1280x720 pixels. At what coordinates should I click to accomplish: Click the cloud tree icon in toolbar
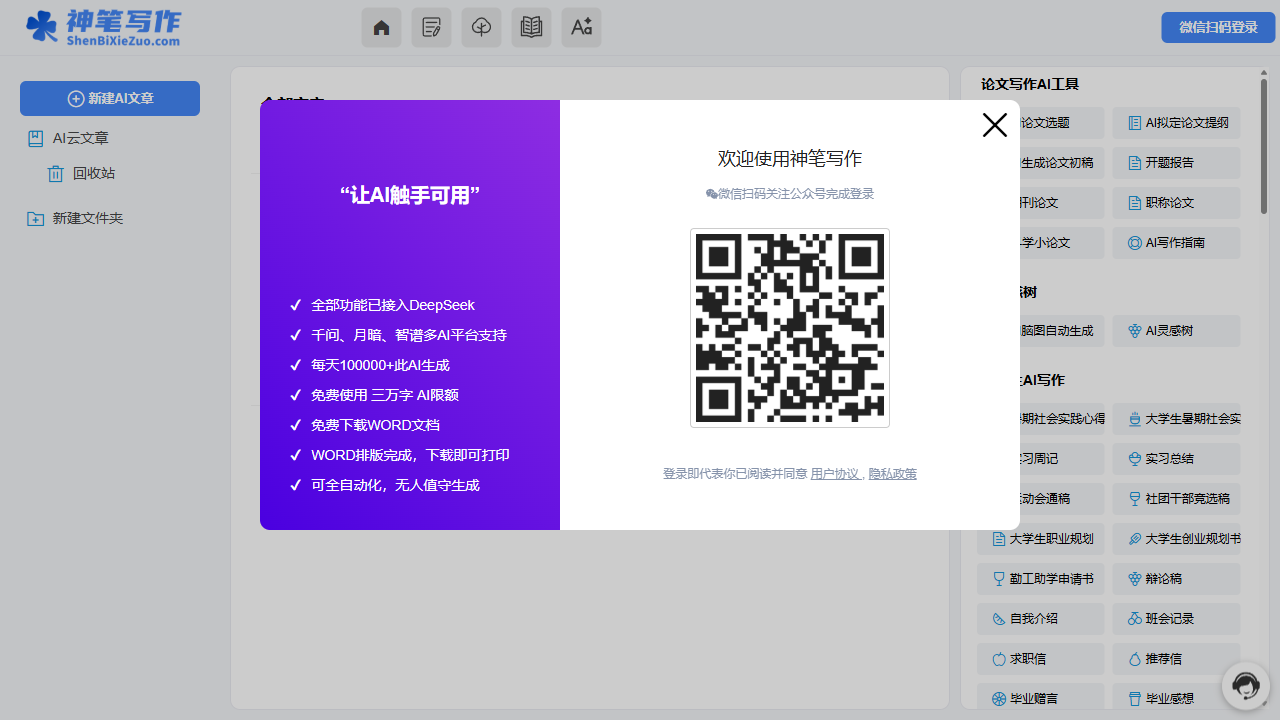pos(481,28)
